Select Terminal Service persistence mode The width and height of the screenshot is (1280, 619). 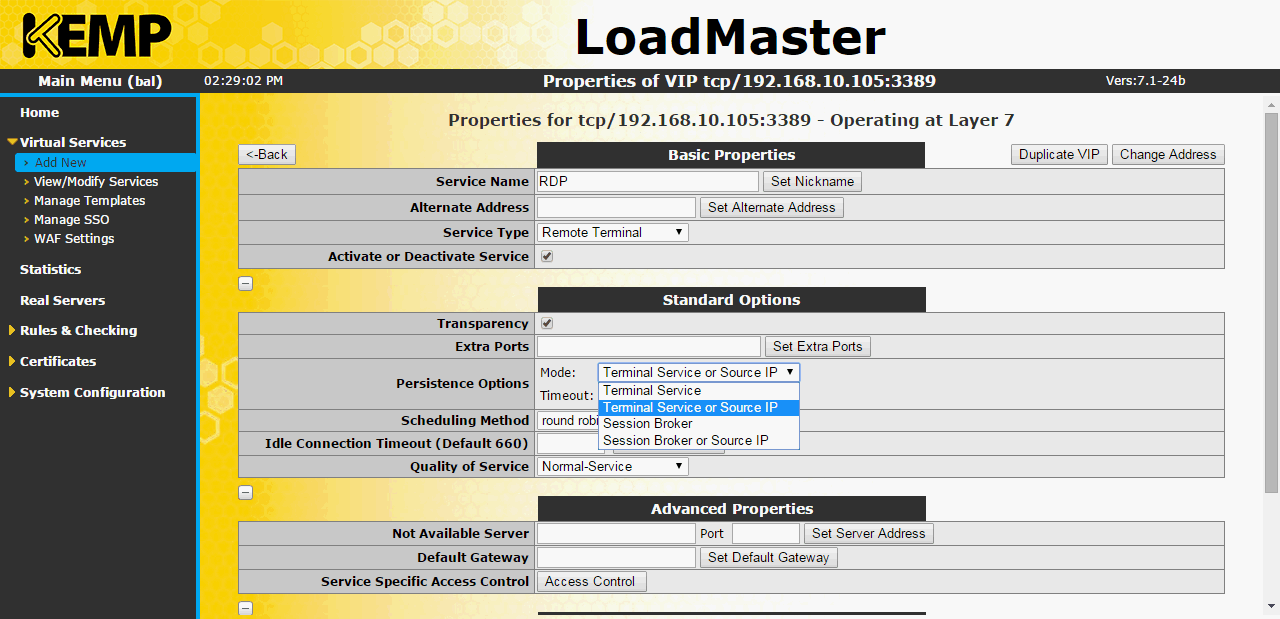[699, 391]
